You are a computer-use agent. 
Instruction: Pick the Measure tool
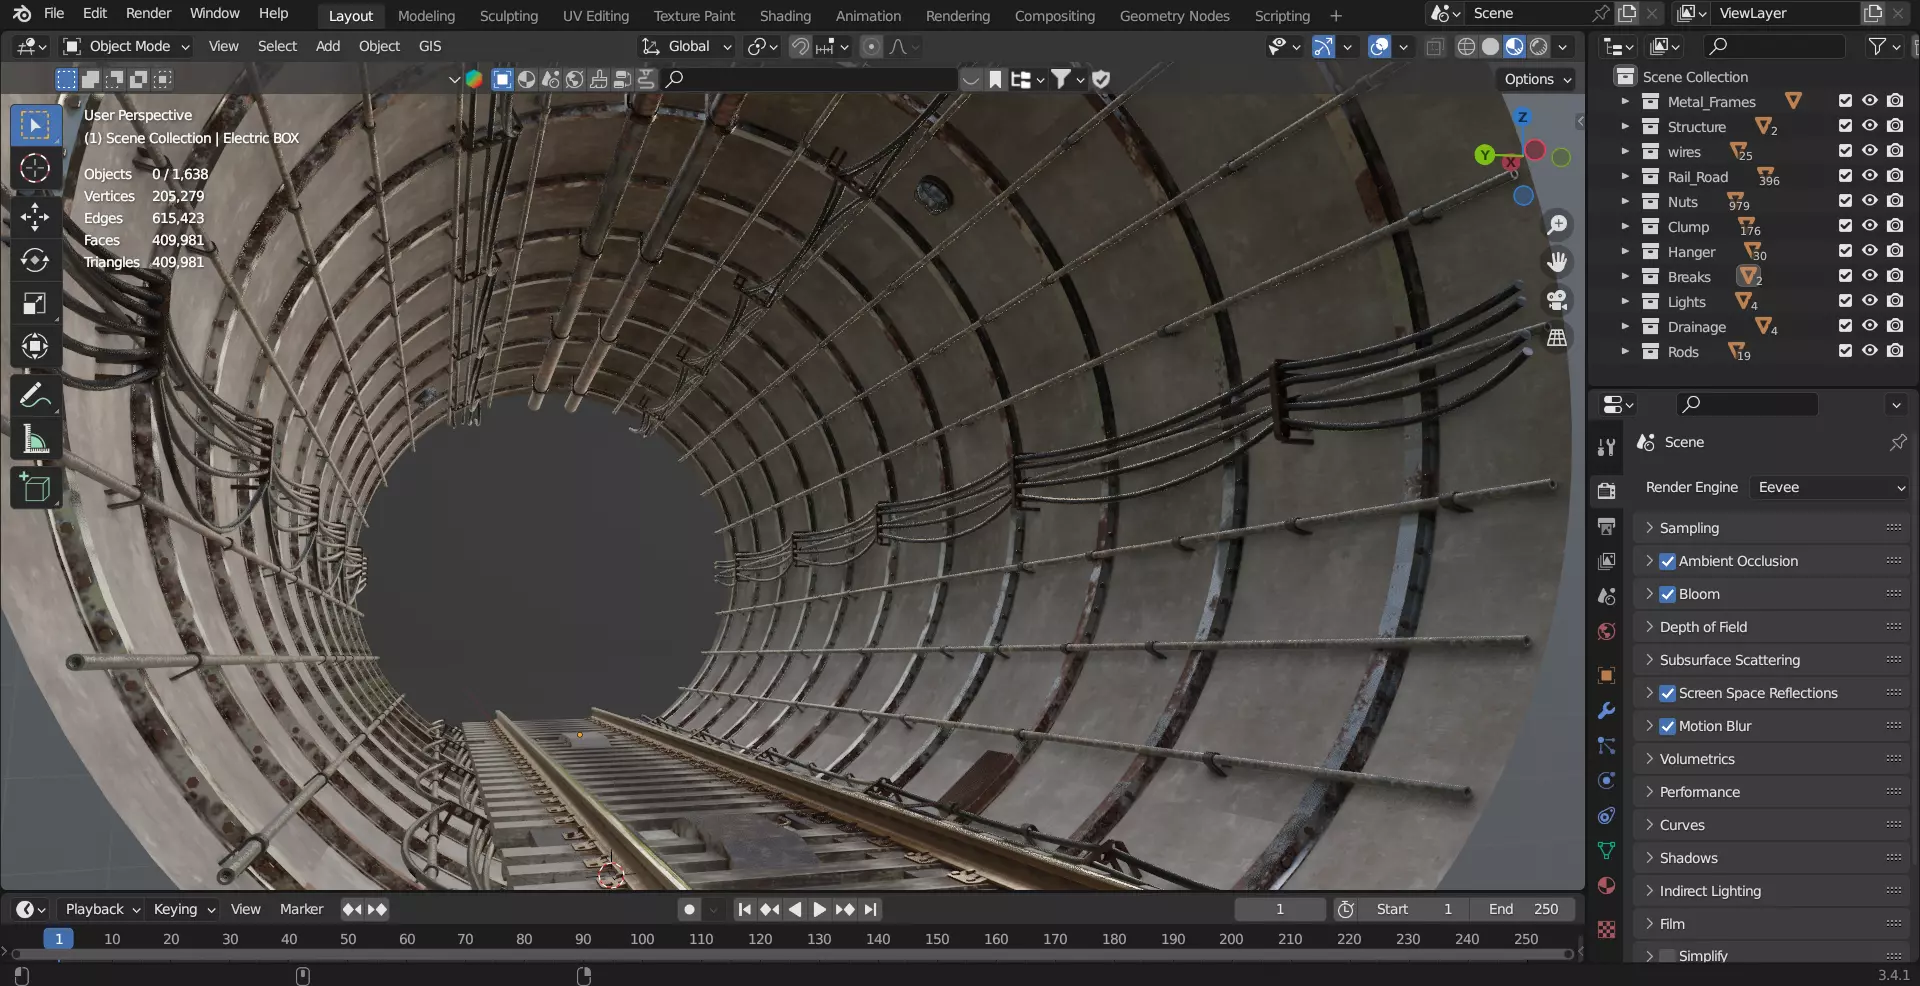click(35, 440)
